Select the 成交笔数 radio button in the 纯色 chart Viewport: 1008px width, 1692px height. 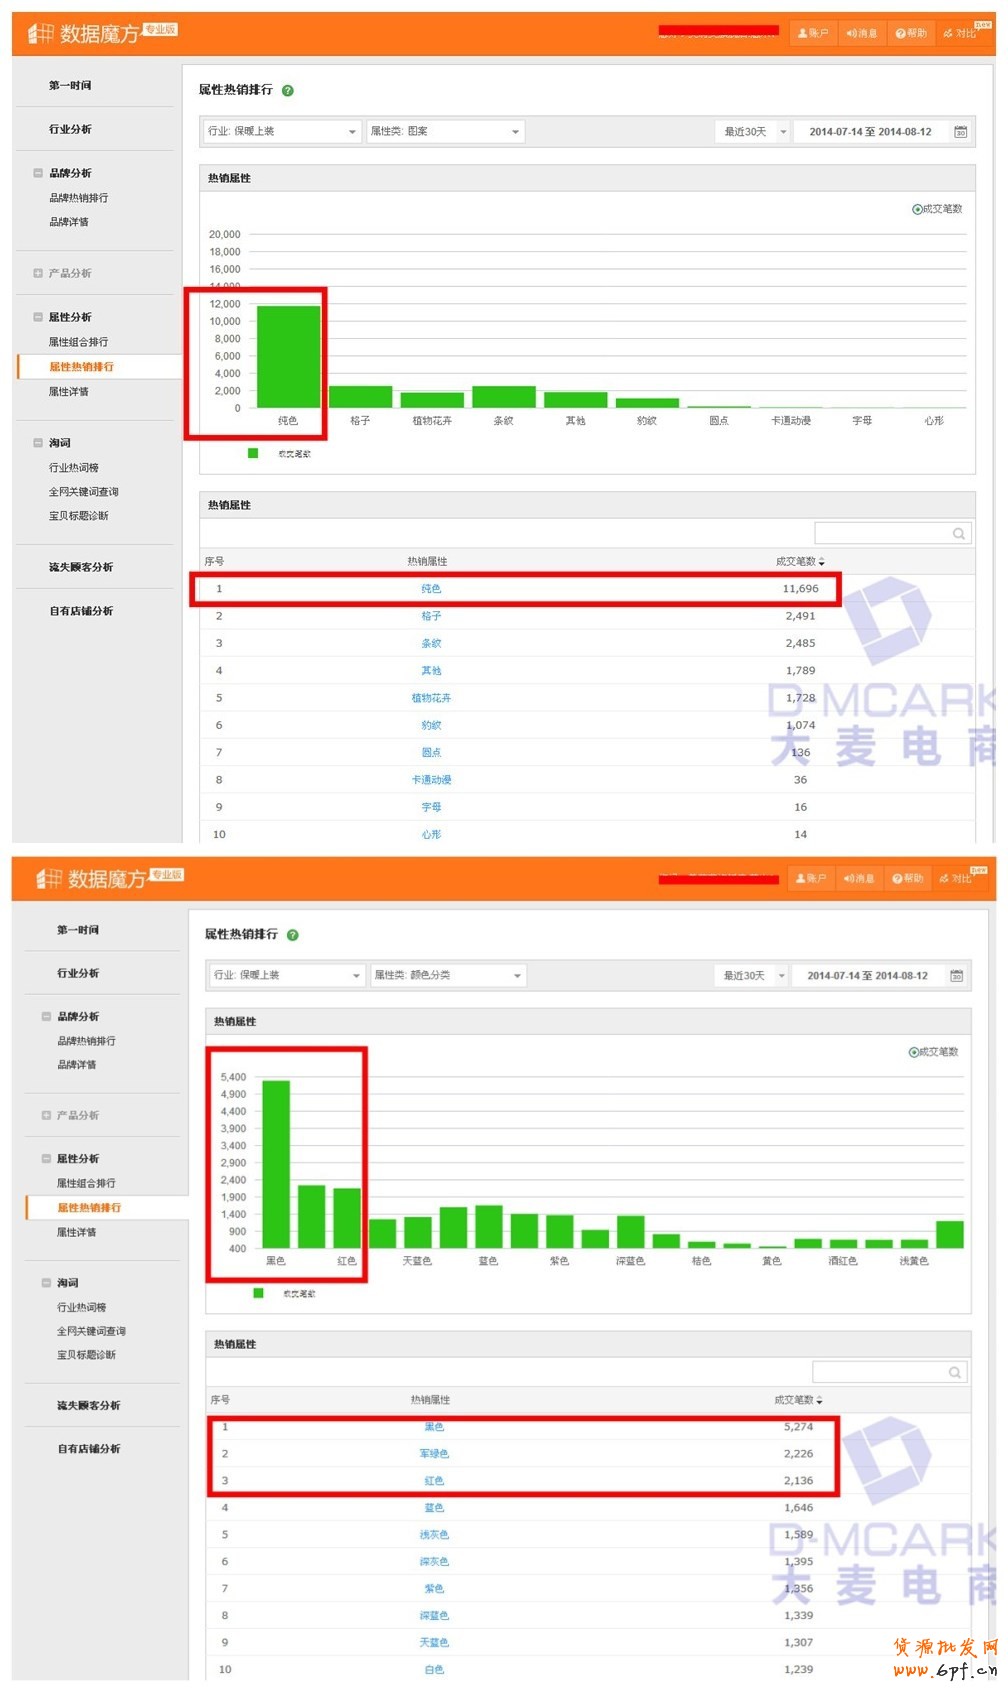(917, 209)
